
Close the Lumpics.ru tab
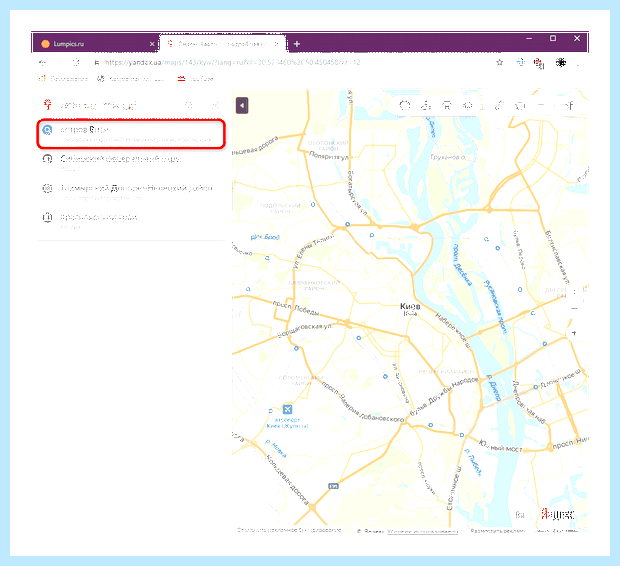tap(152, 44)
